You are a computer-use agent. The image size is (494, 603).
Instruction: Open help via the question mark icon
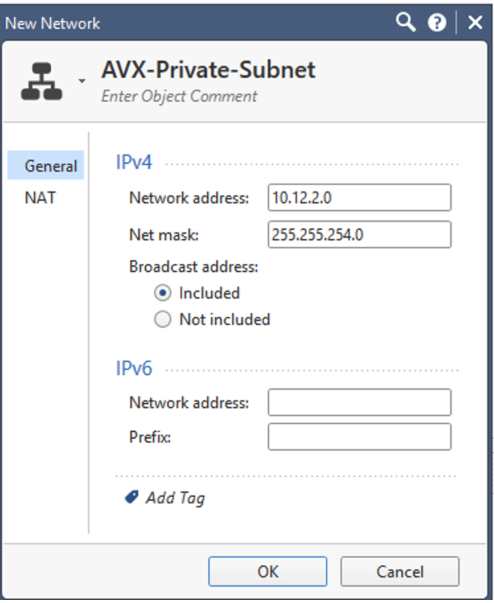(x=437, y=22)
